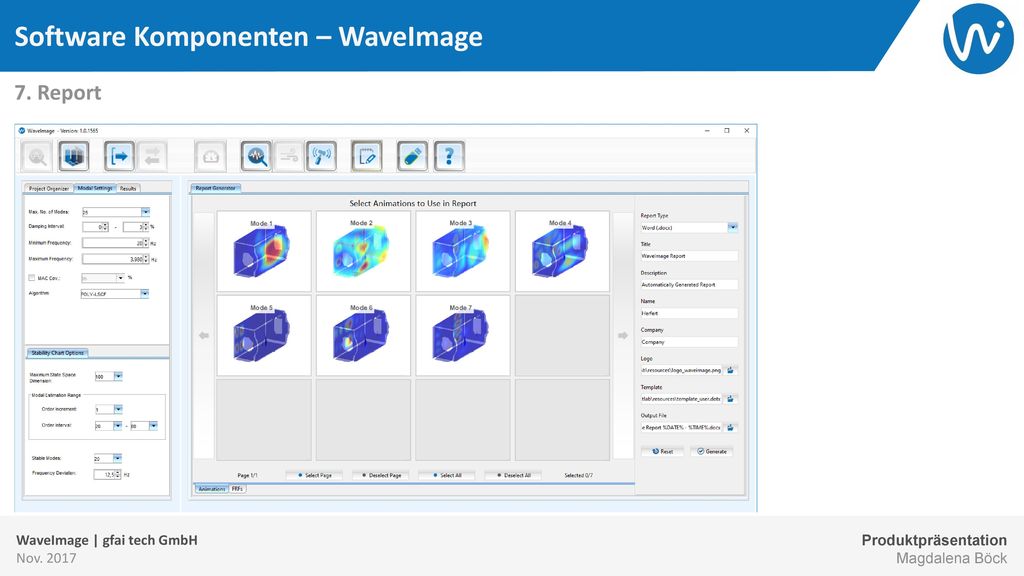
Task: Browse for the Output File location
Action: (x=731, y=428)
